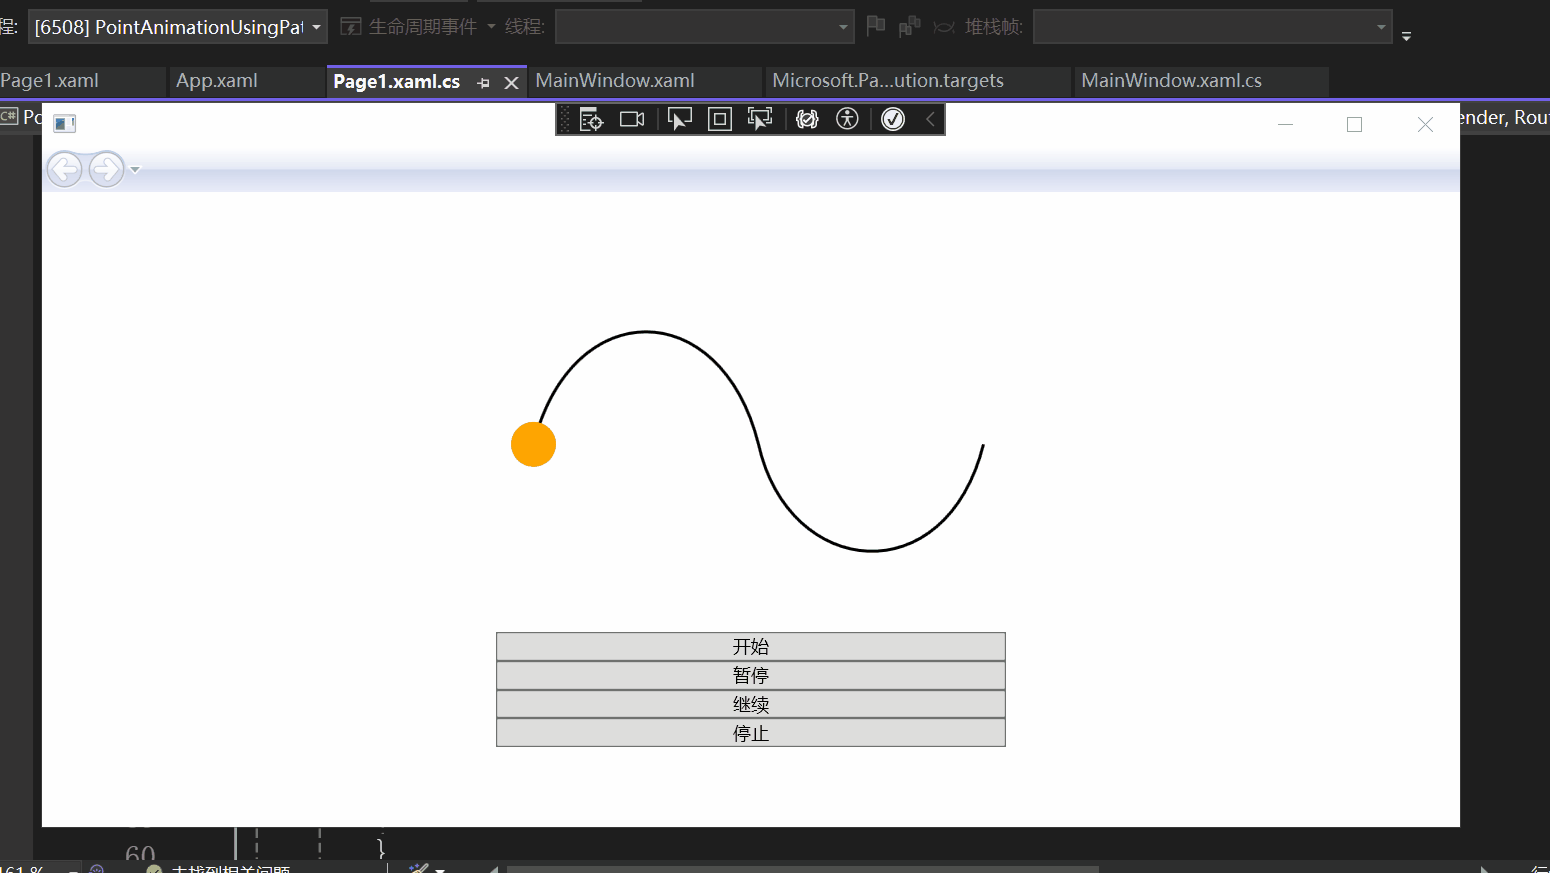Maximize the running app window

[x=1354, y=124]
